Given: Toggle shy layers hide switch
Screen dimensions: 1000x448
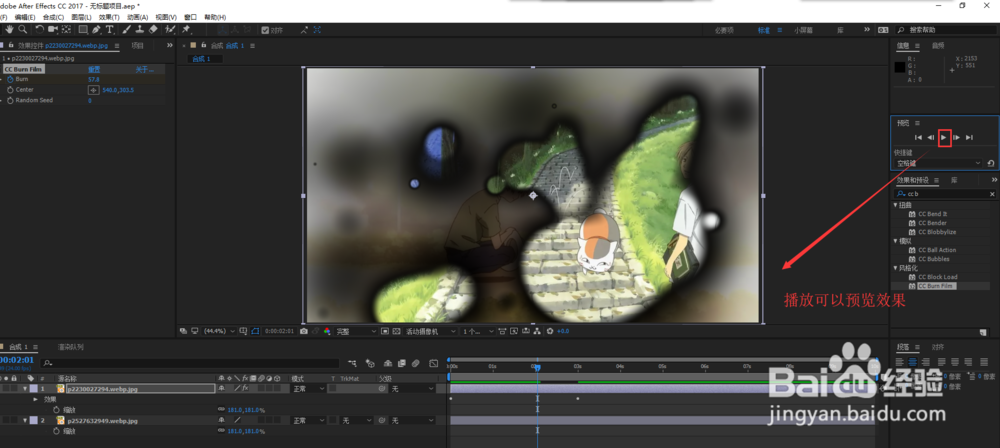Looking at the screenshot, I should click(387, 364).
